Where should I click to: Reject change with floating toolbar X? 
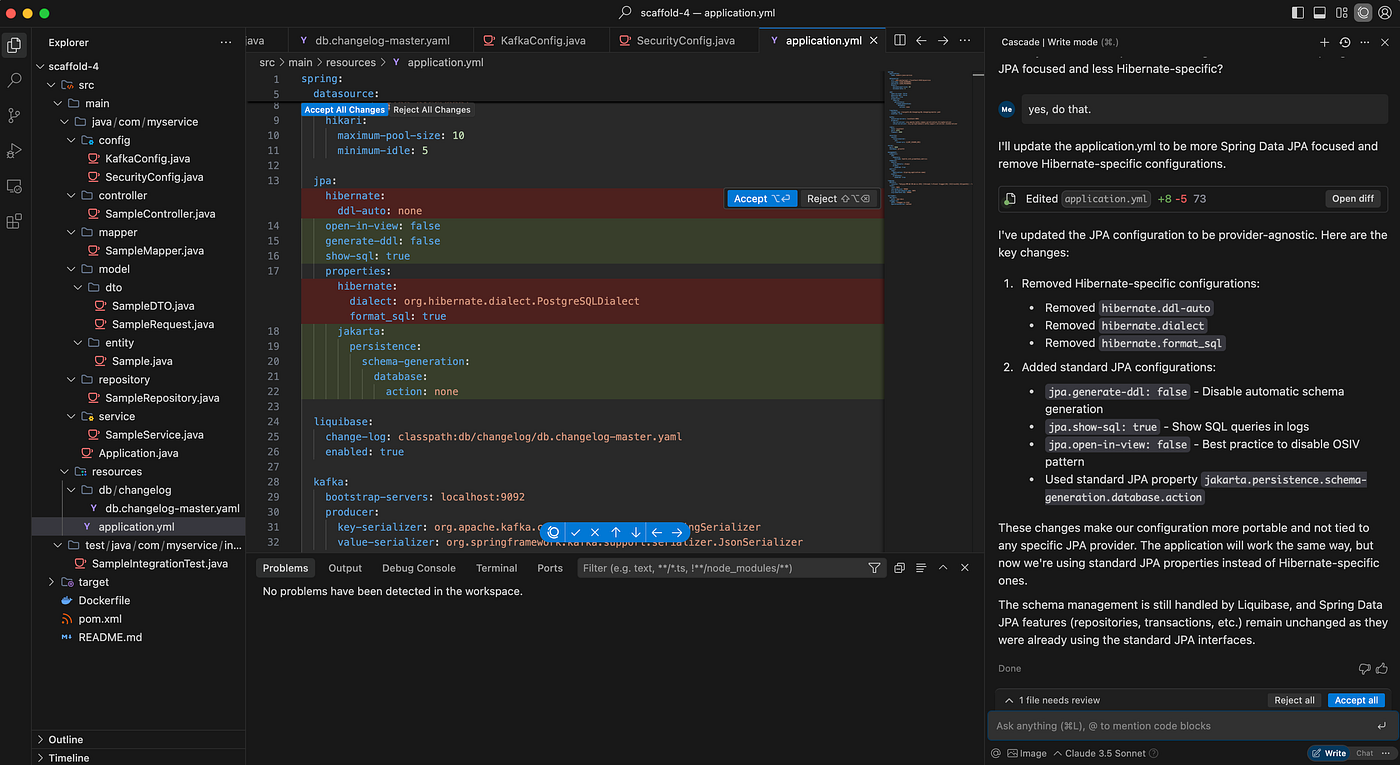point(595,533)
